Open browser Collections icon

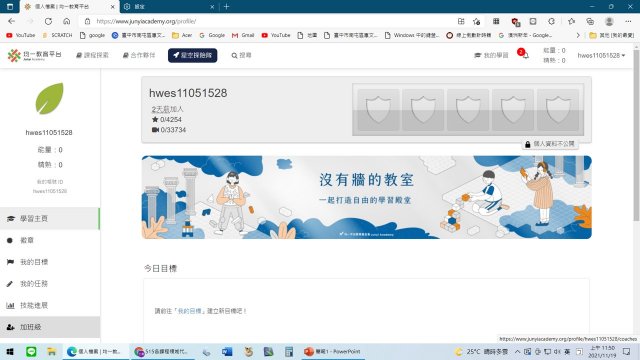point(590,21)
